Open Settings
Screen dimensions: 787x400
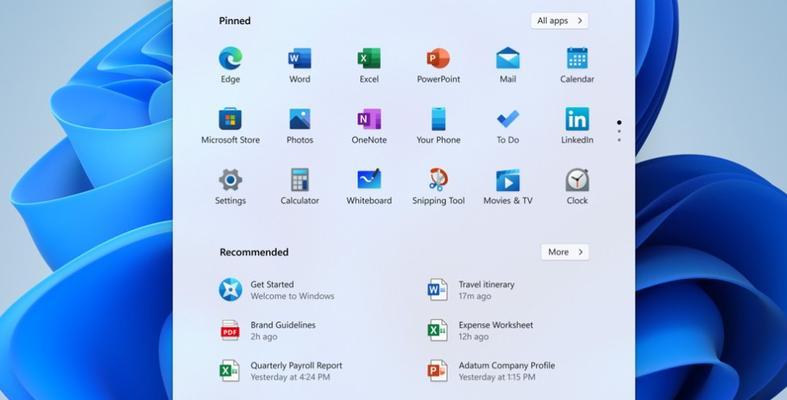tap(230, 187)
